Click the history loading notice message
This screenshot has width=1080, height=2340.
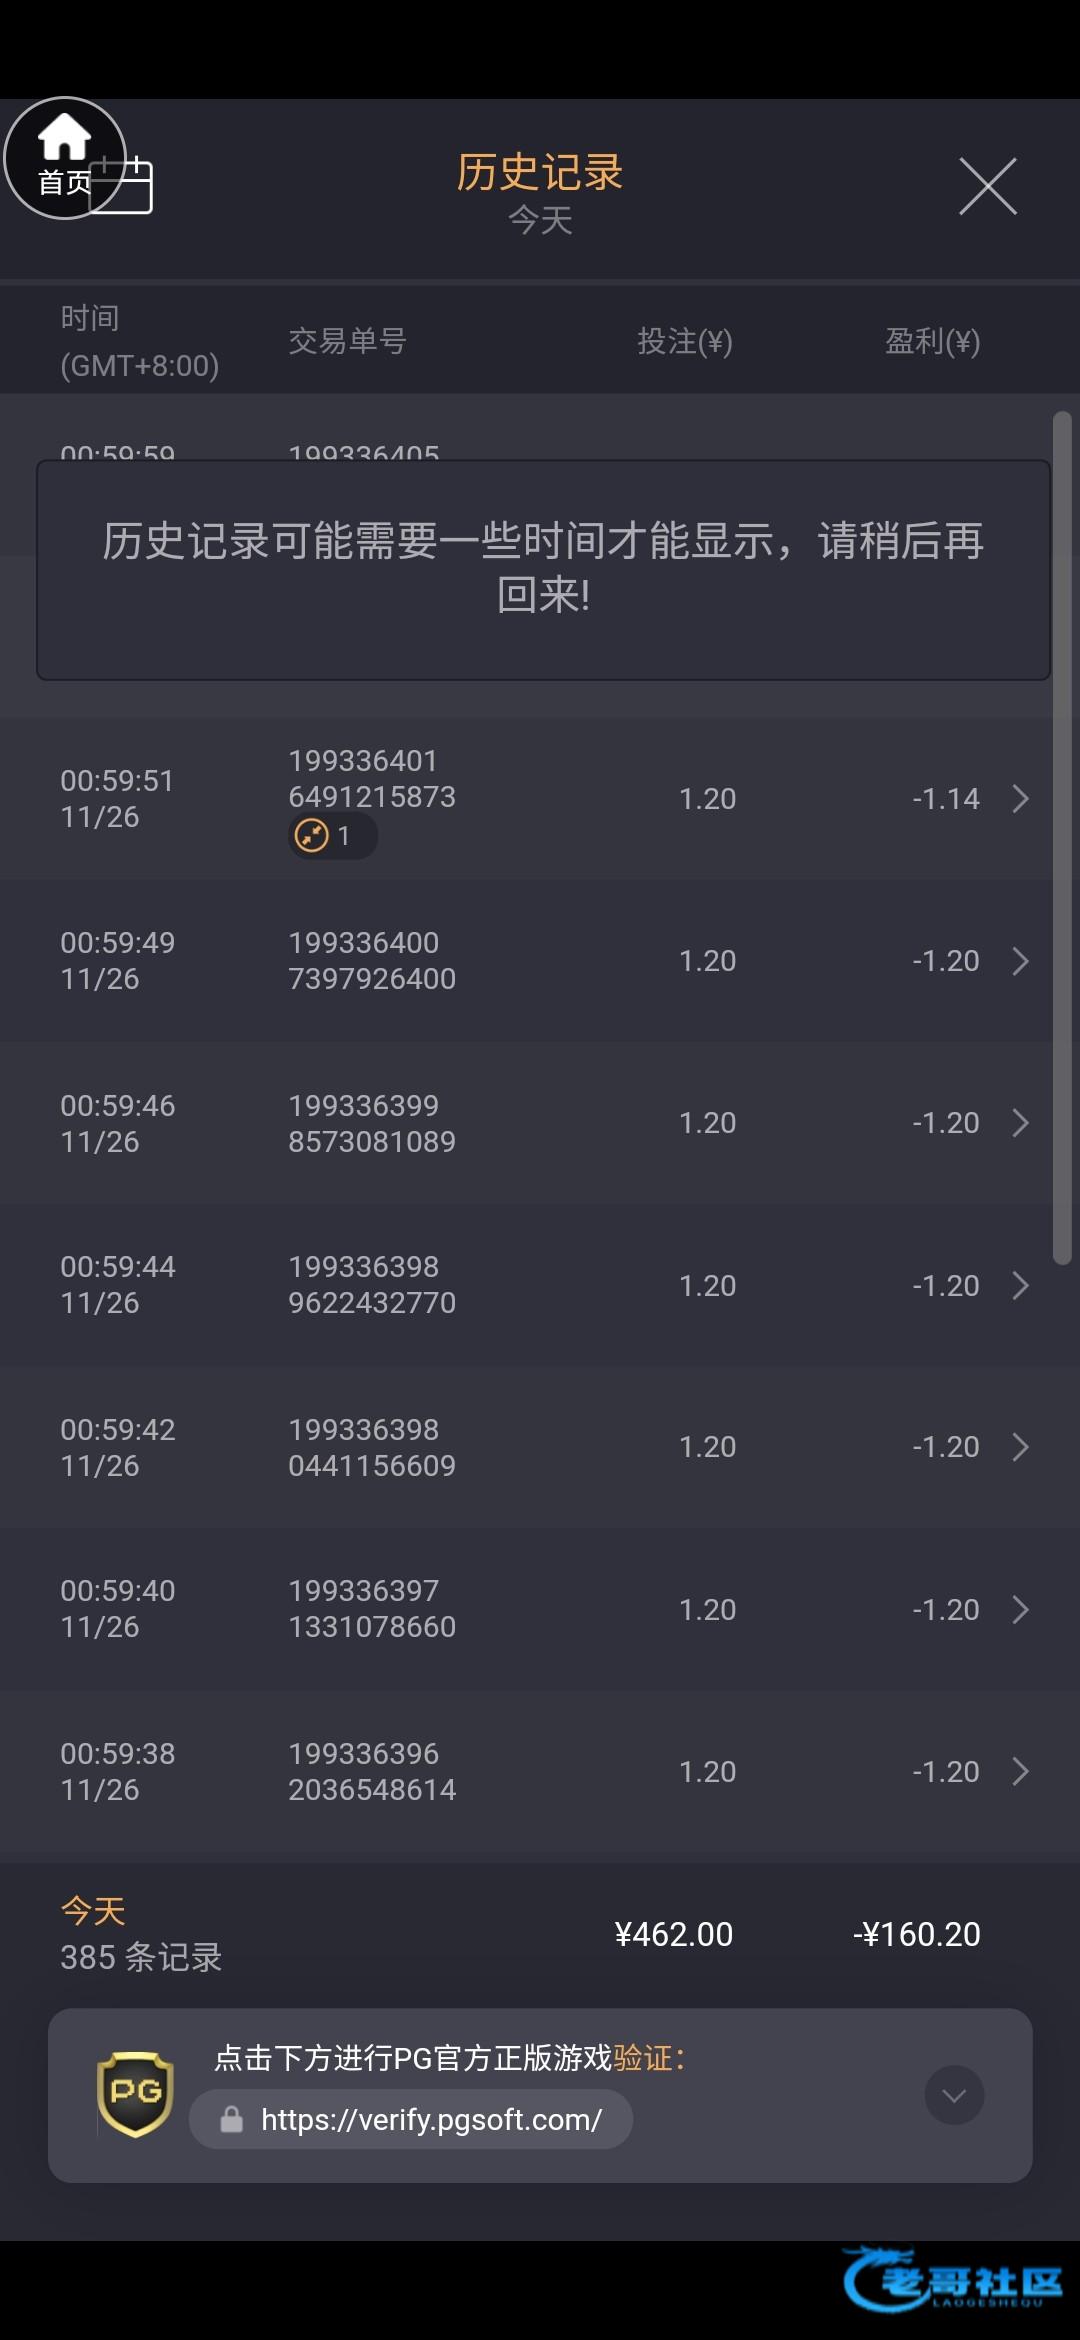point(543,568)
